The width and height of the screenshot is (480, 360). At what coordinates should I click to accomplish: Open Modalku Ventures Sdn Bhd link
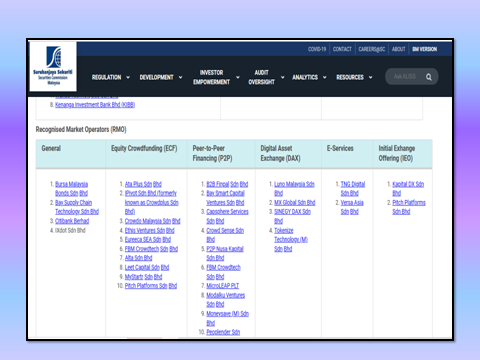(x=226, y=300)
